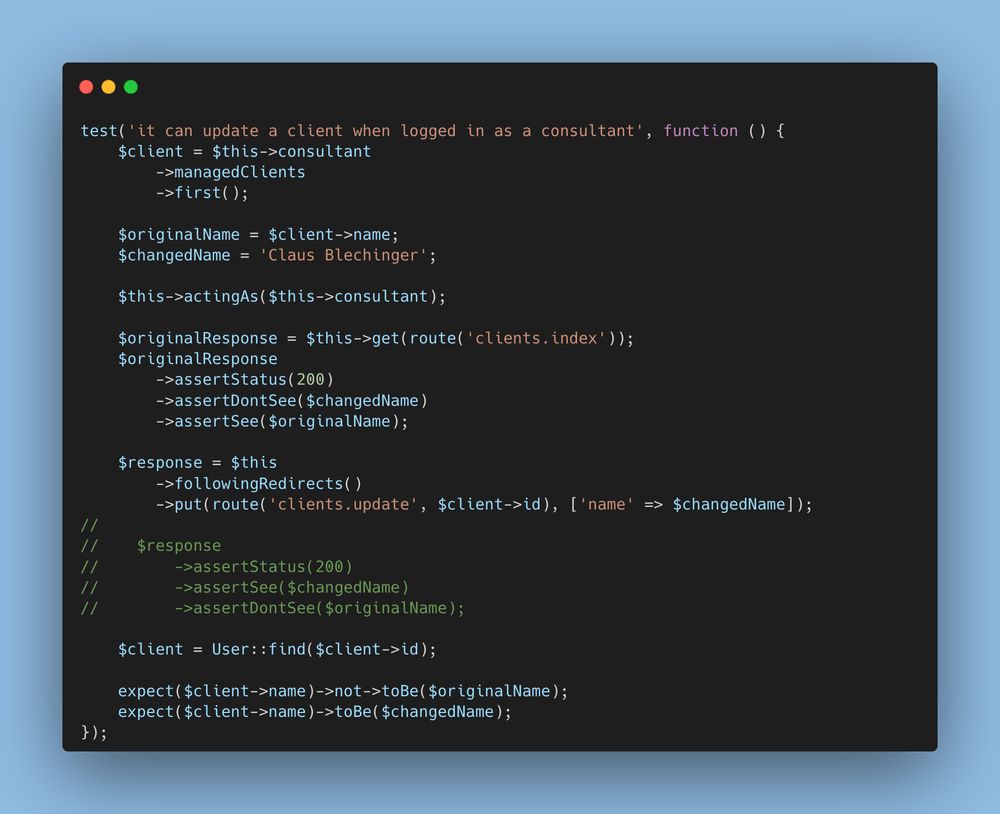Click the ->not->toBe expectation line

(x=342, y=691)
